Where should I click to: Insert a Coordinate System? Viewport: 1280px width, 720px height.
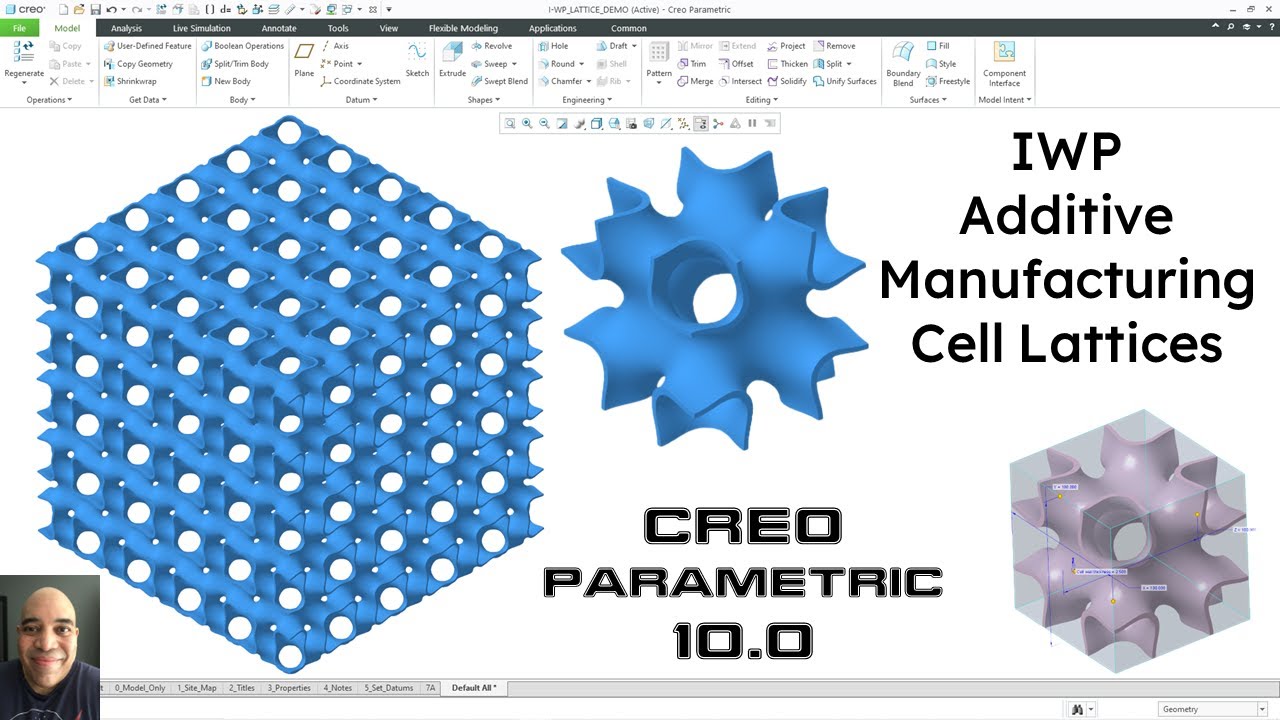click(360, 82)
